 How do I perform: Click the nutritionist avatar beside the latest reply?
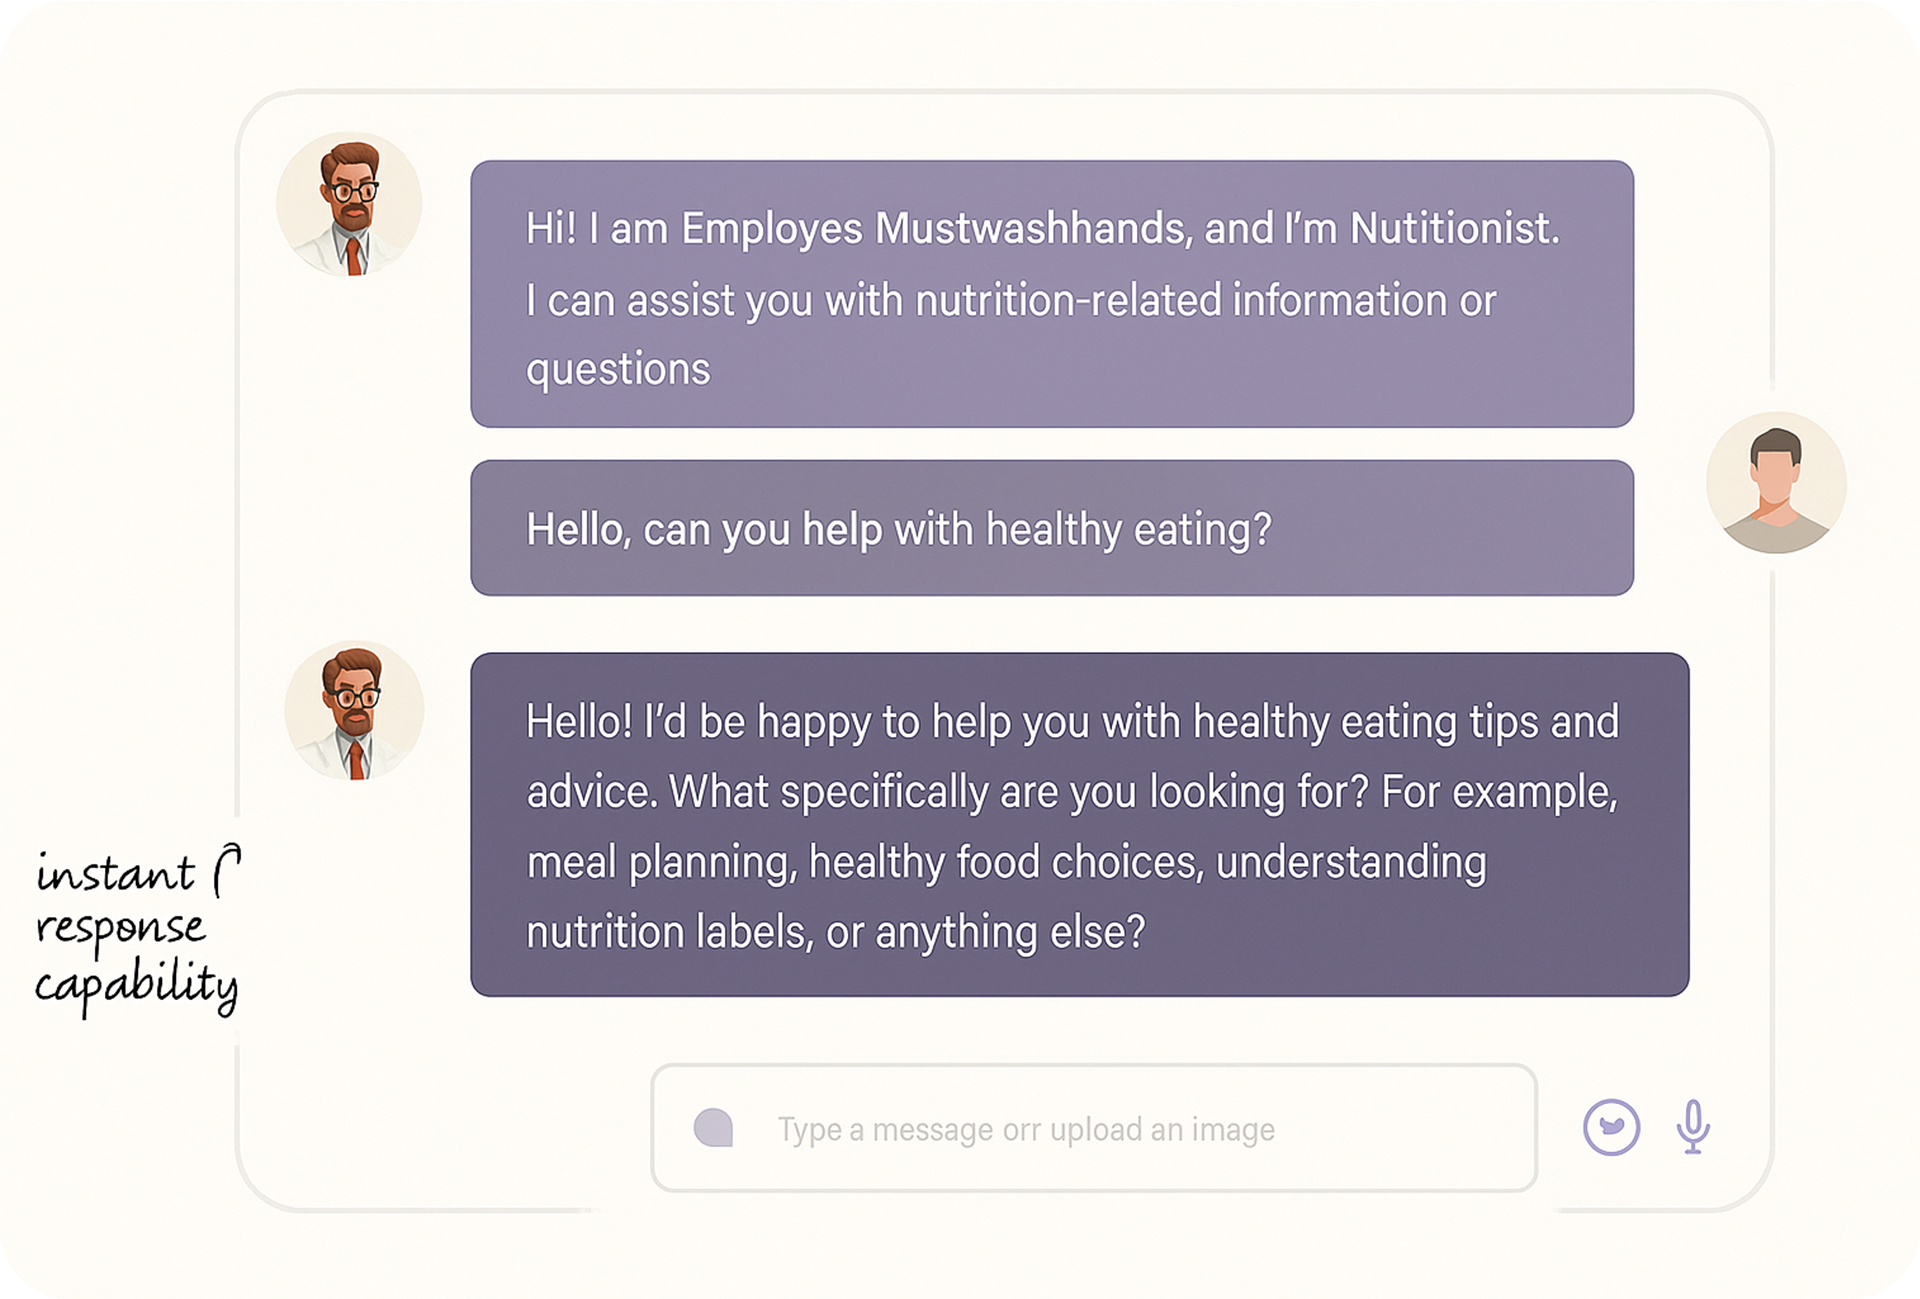[x=354, y=711]
